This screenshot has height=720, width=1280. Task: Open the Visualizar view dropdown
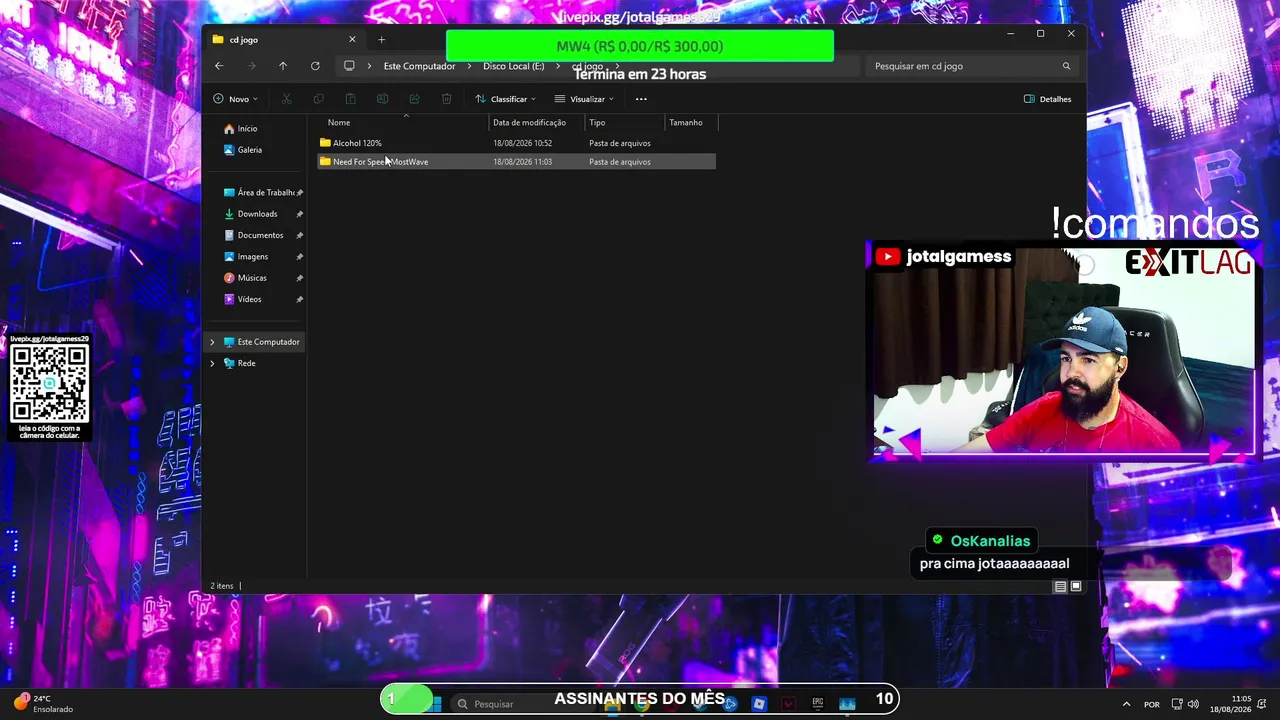(x=584, y=99)
